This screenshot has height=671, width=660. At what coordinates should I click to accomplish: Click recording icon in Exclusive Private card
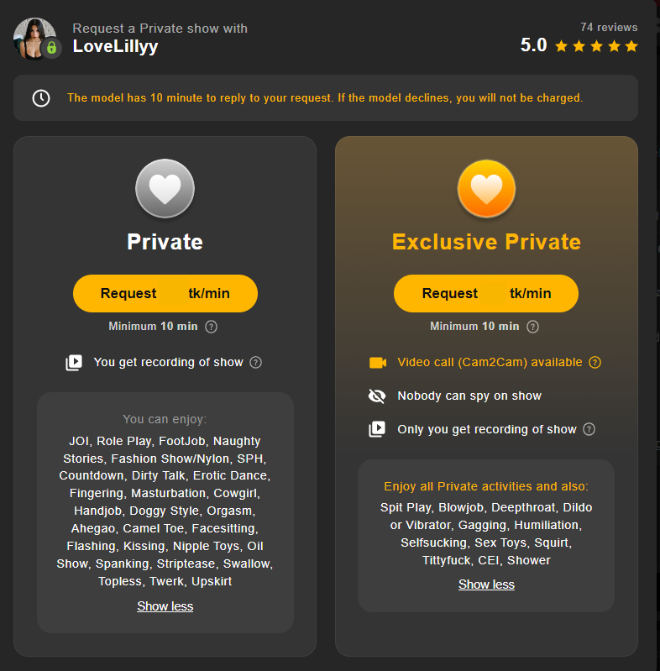[377, 429]
